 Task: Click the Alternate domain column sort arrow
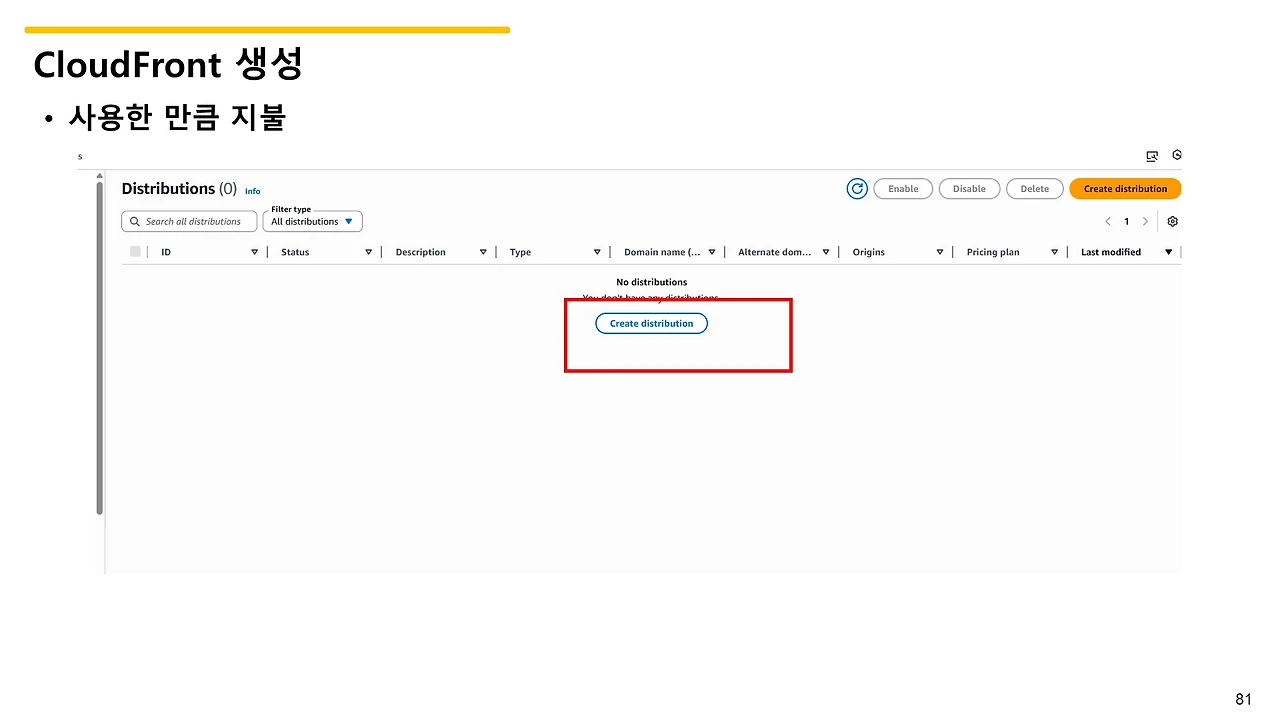(x=825, y=252)
